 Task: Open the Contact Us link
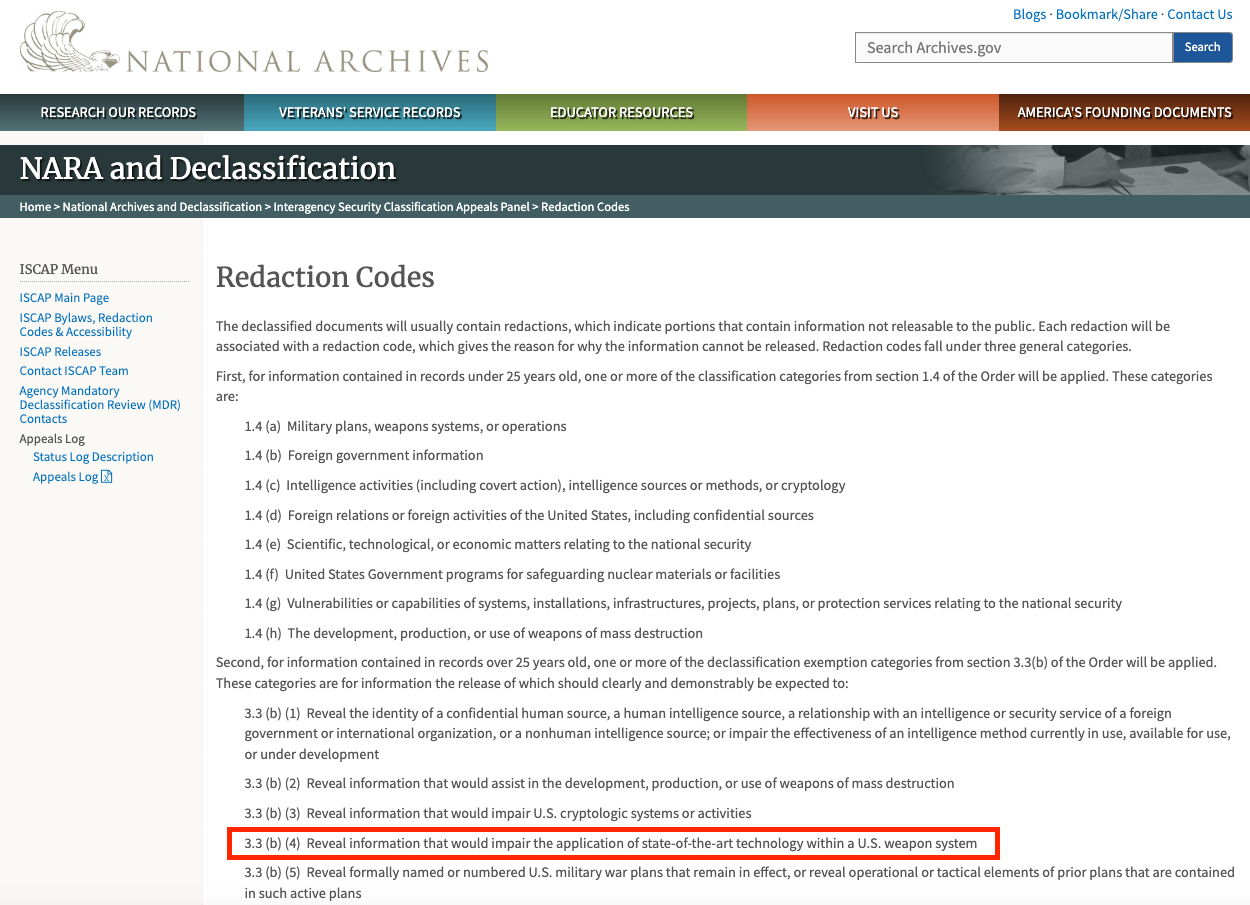tap(1199, 14)
